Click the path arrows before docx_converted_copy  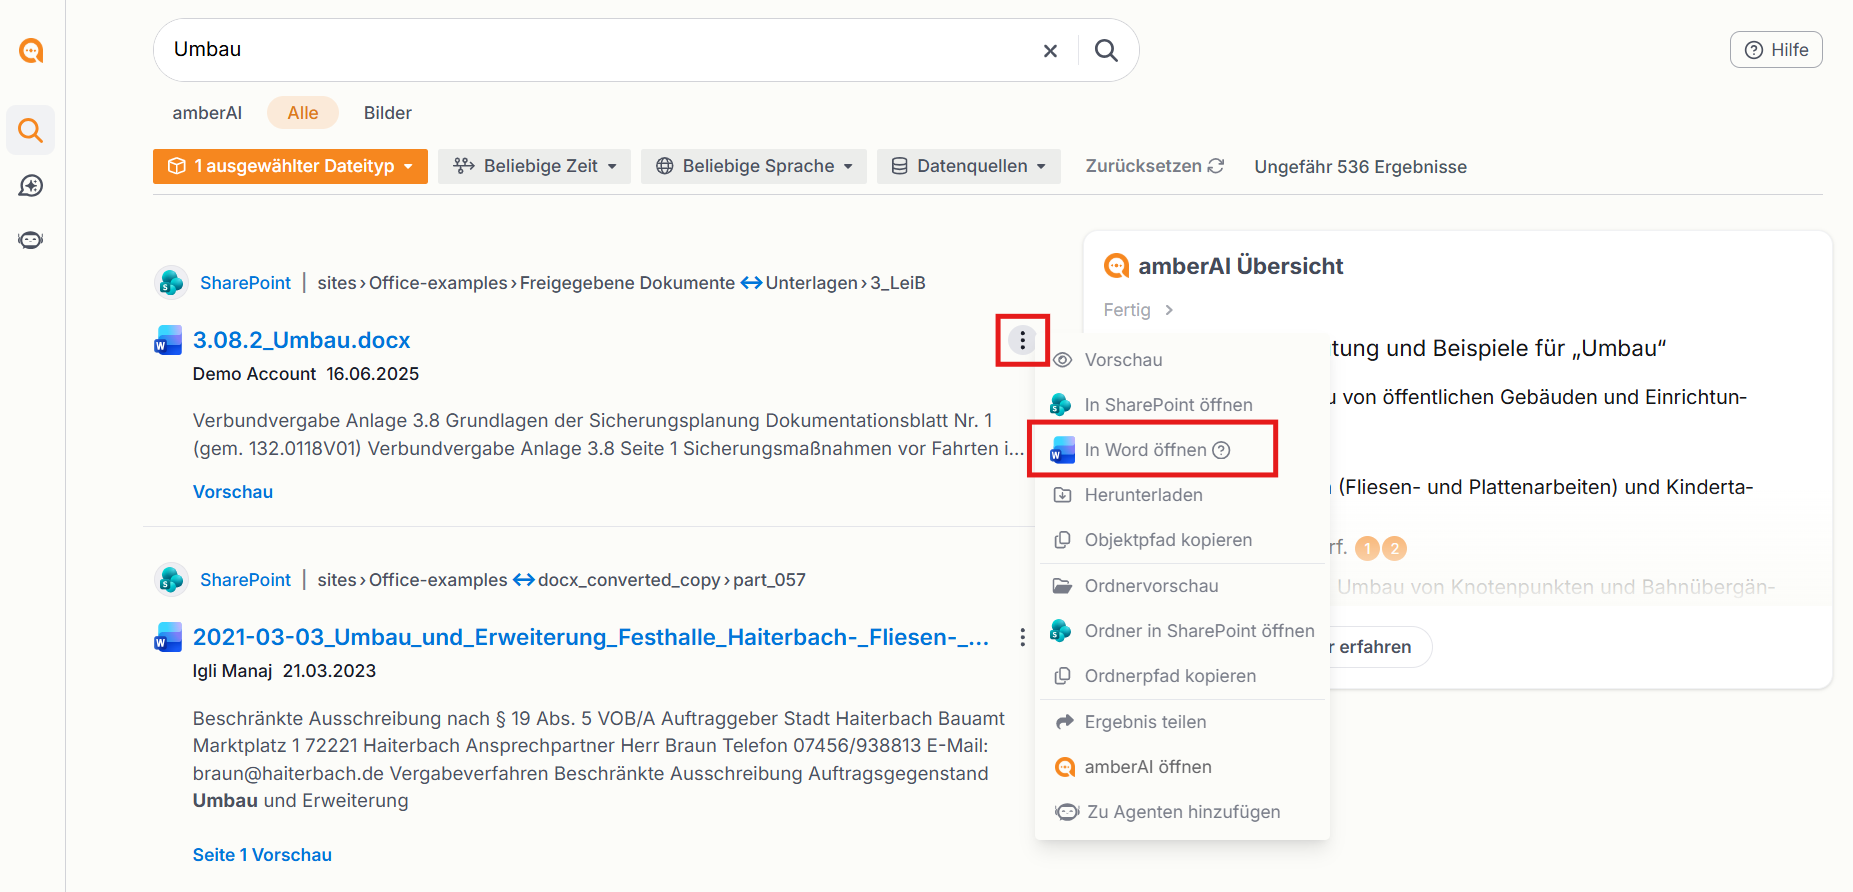point(524,580)
